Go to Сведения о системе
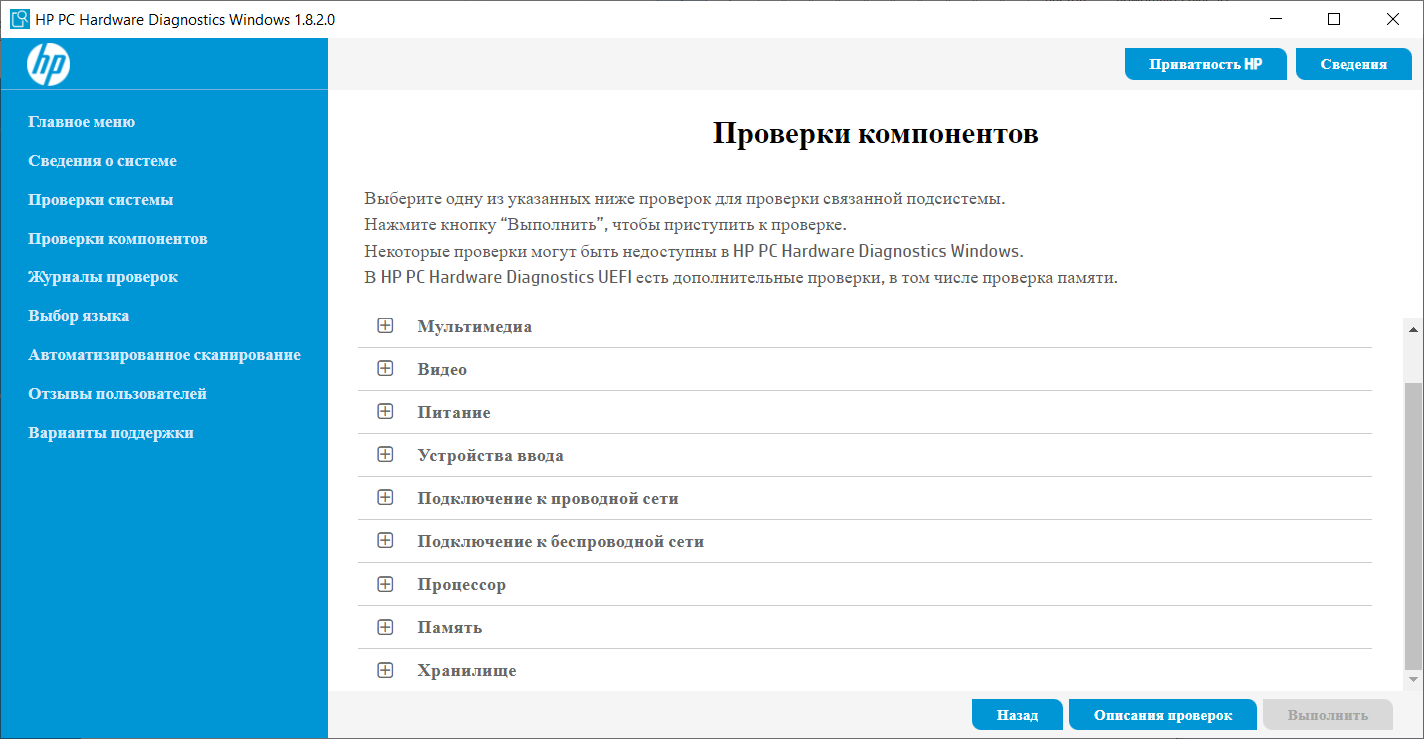 pyautogui.click(x=102, y=161)
